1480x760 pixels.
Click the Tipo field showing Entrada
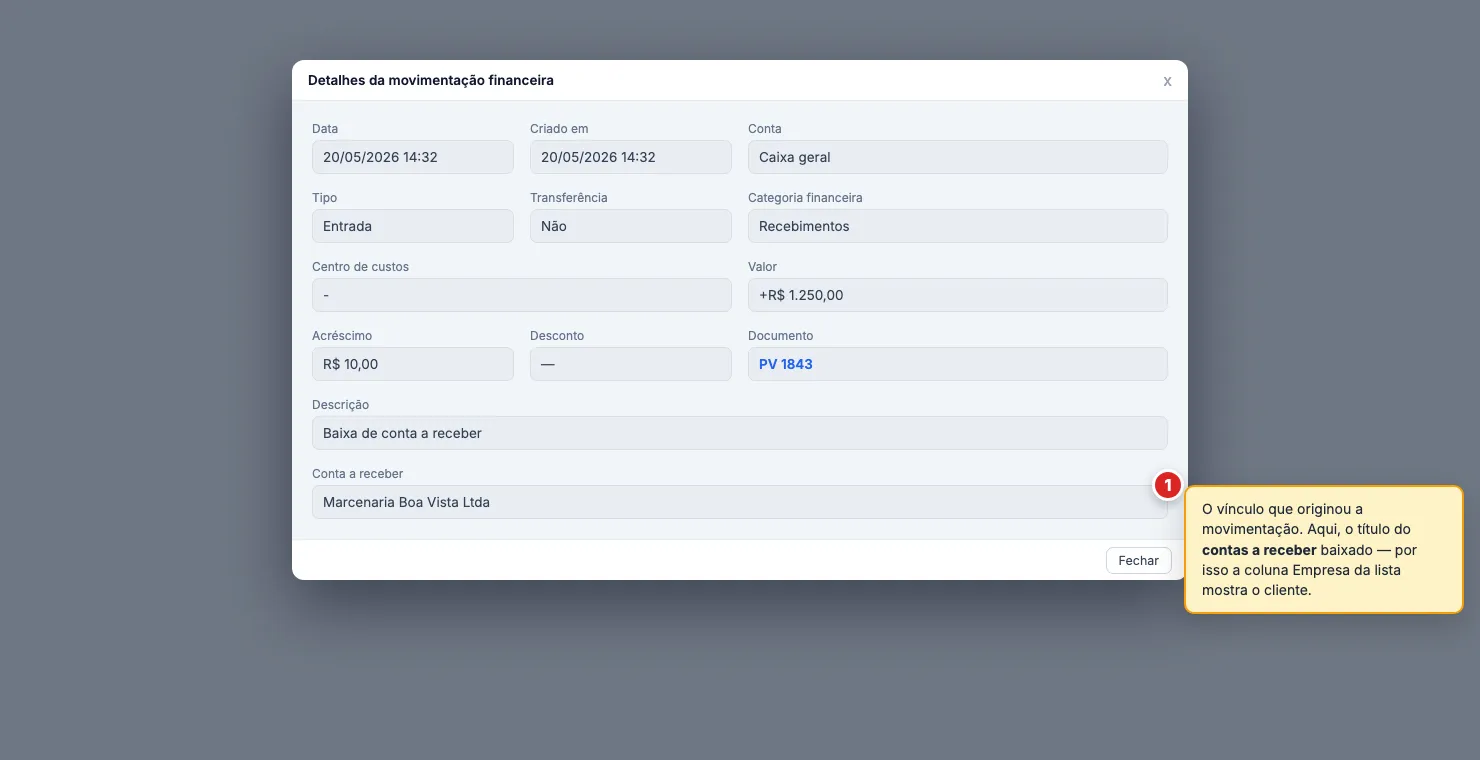click(x=413, y=226)
